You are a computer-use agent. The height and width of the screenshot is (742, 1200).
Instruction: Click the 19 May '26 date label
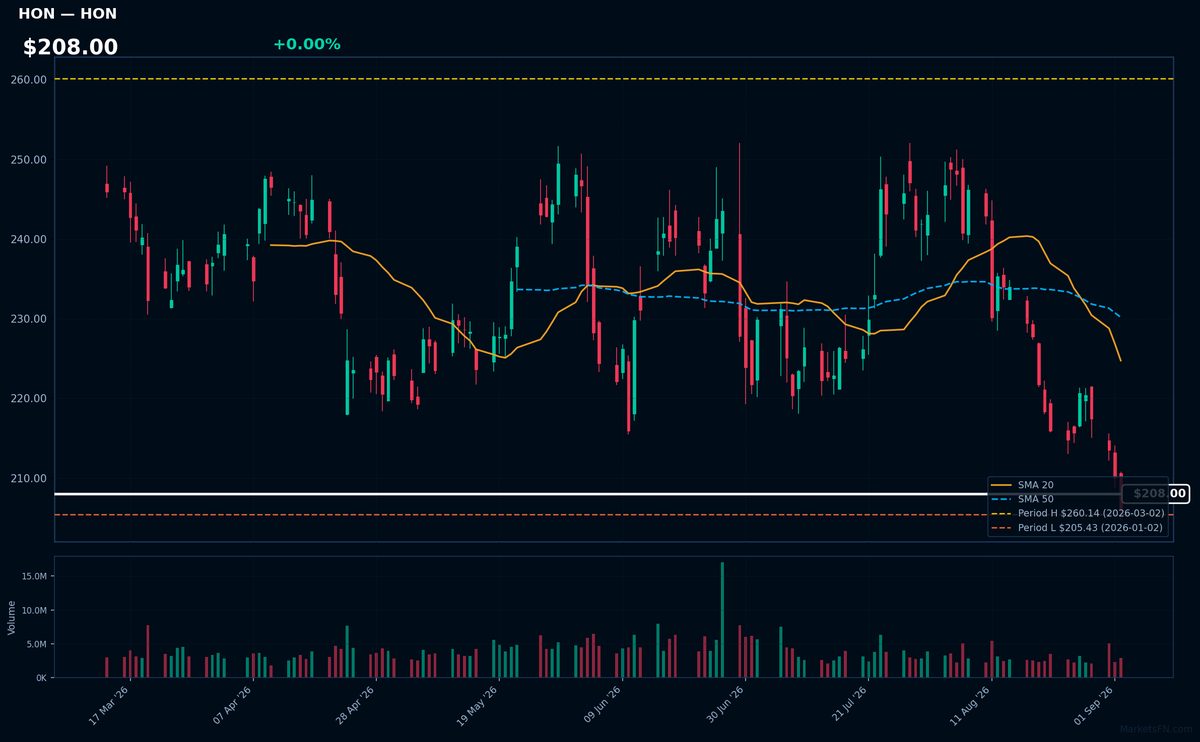click(479, 705)
